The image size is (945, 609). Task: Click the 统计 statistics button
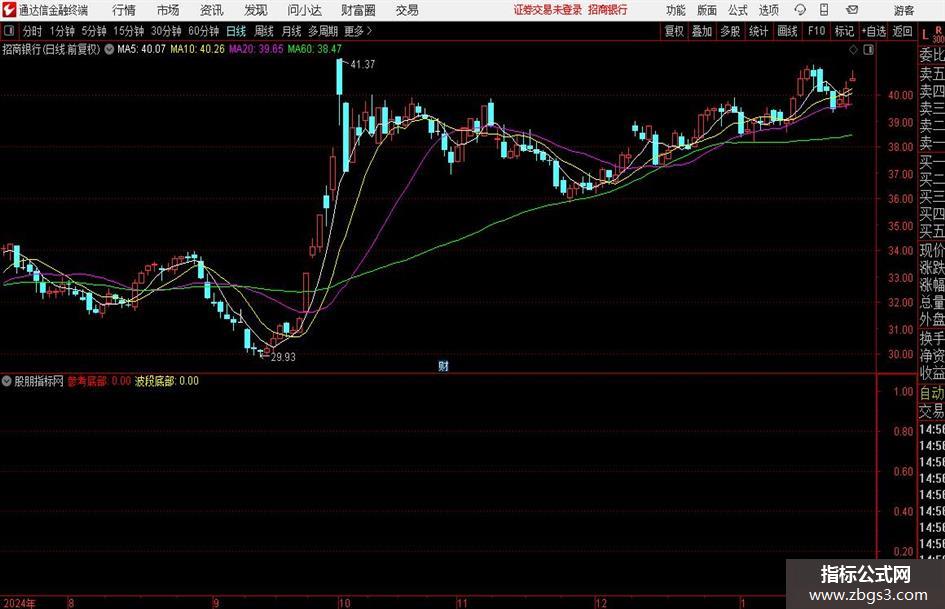point(758,31)
